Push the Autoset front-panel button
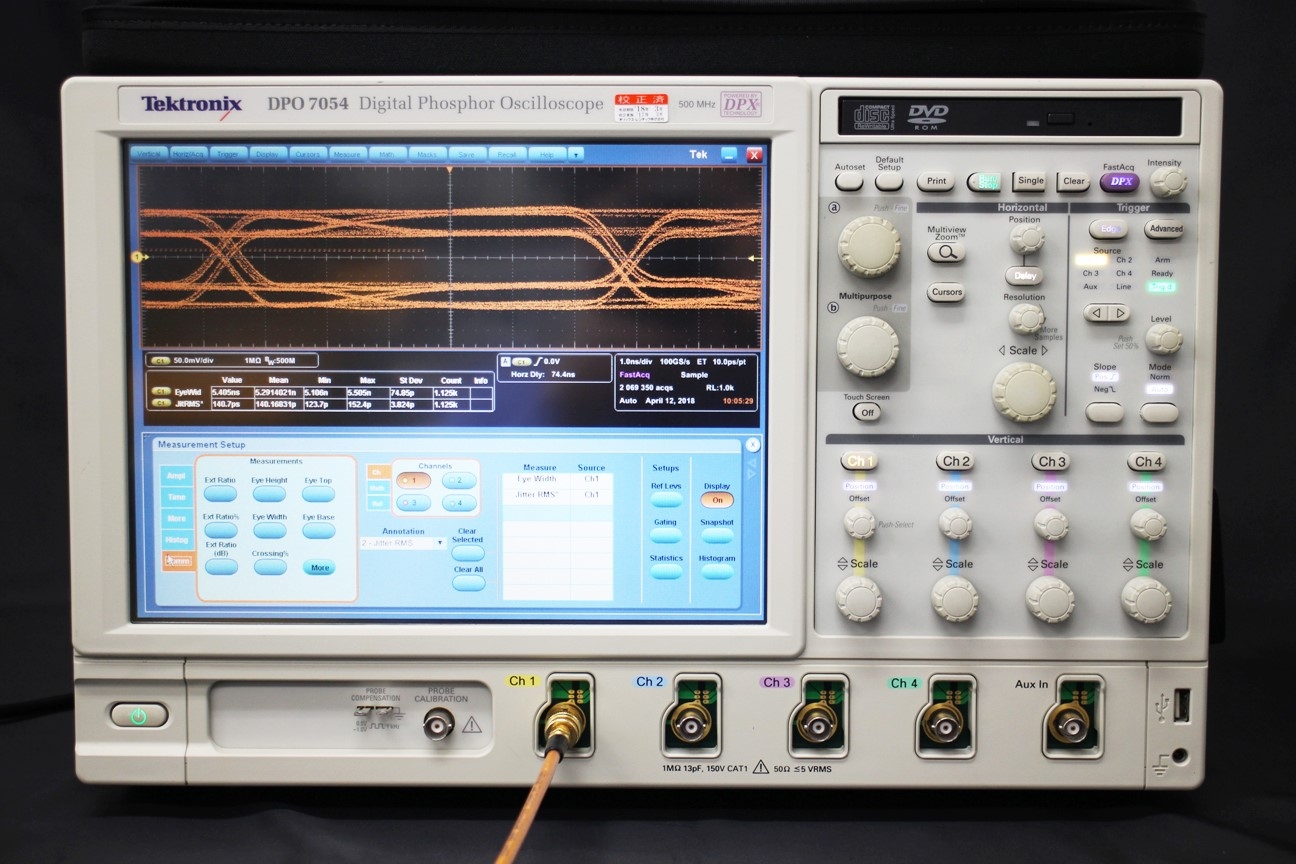The width and height of the screenshot is (1296, 864). [x=849, y=181]
